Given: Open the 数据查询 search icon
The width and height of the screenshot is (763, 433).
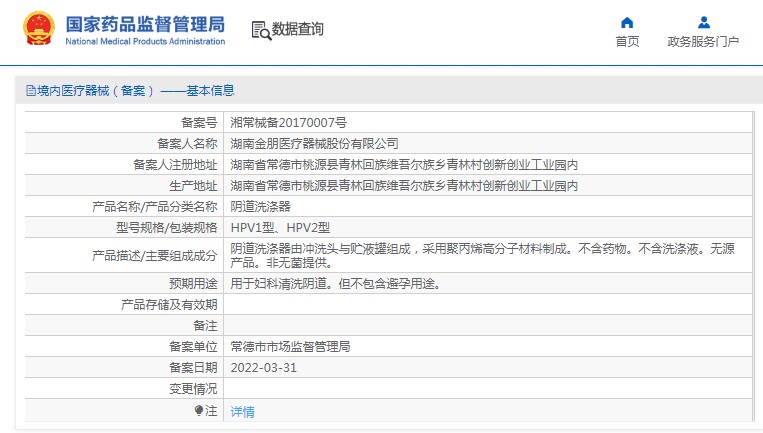Looking at the screenshot, I should pos(261,30).
